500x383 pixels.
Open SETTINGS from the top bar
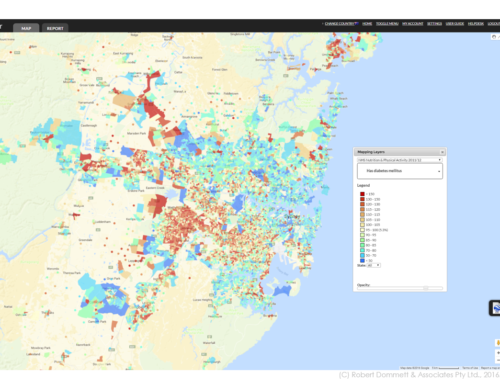pos(434,24)
